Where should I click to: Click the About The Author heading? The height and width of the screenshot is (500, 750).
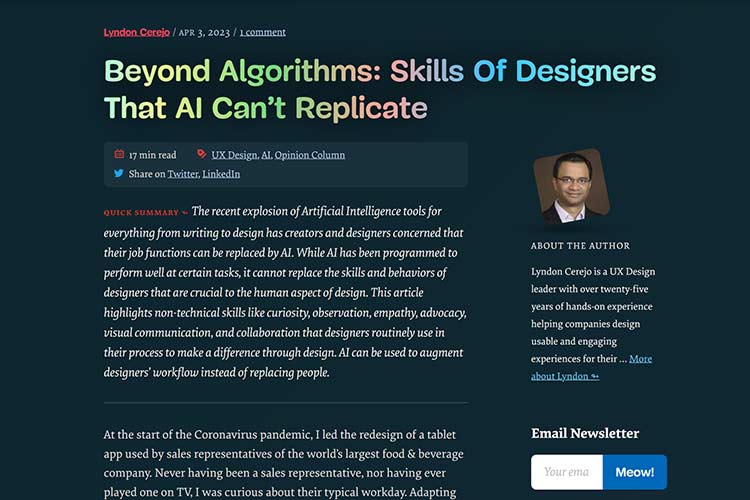tap(580, 246)
